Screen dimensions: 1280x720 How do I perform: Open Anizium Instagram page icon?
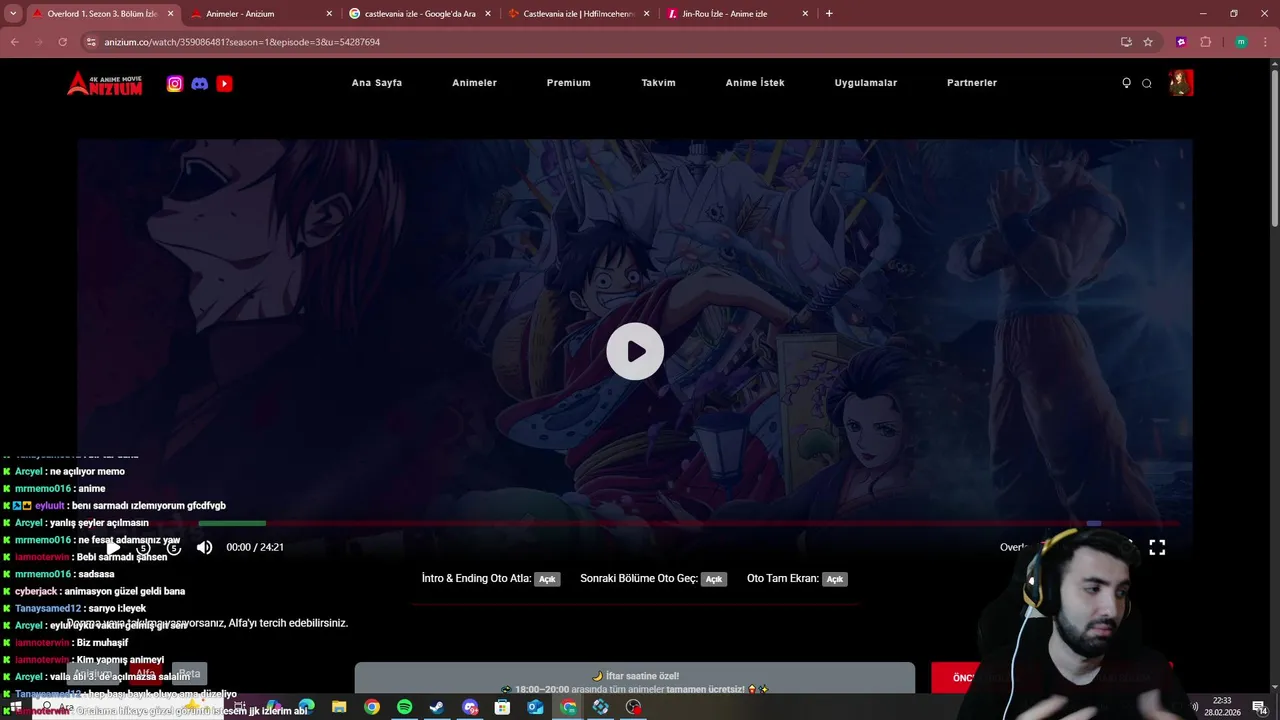175,84
